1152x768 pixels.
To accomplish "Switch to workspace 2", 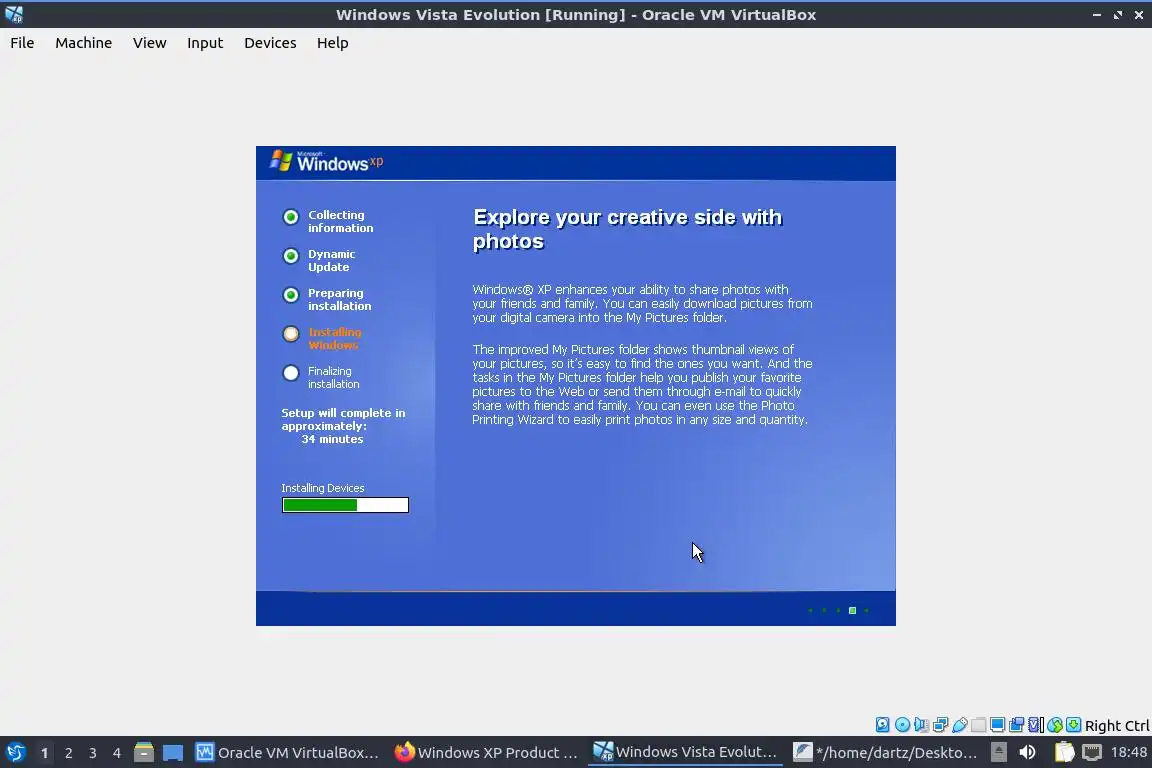I will 68,753.
